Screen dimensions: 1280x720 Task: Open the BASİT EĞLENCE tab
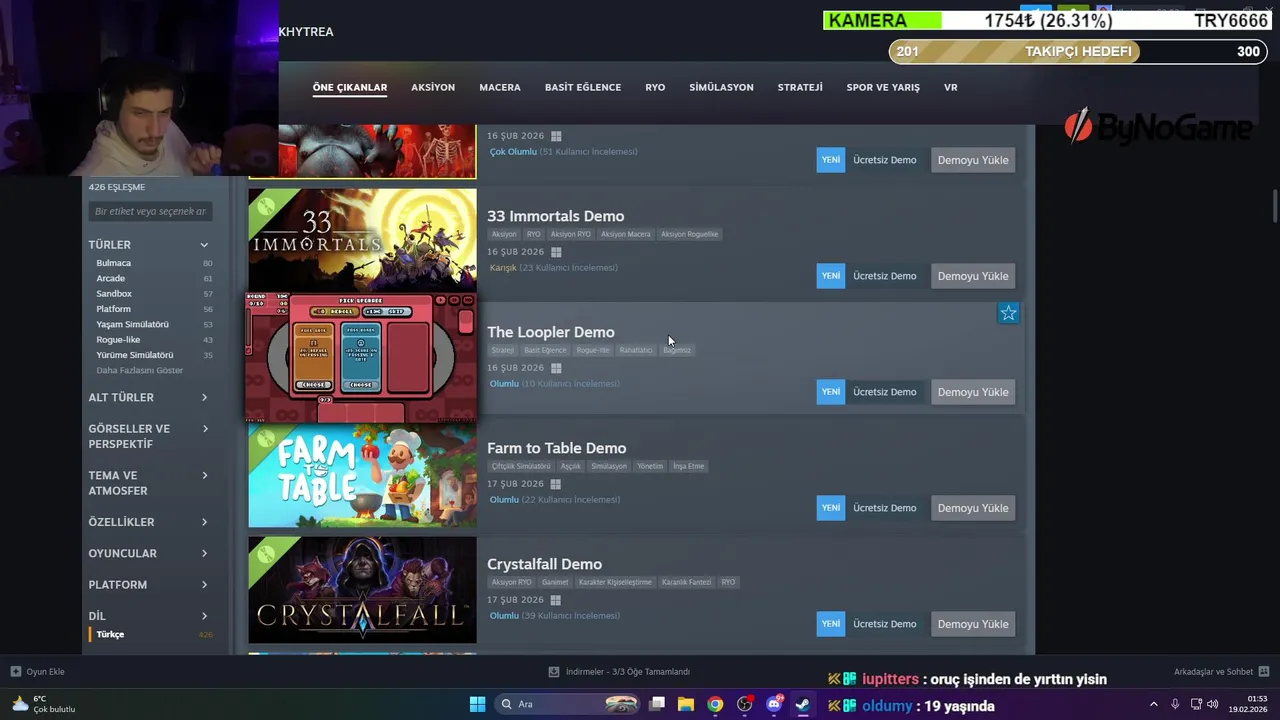tap(583, 87)
